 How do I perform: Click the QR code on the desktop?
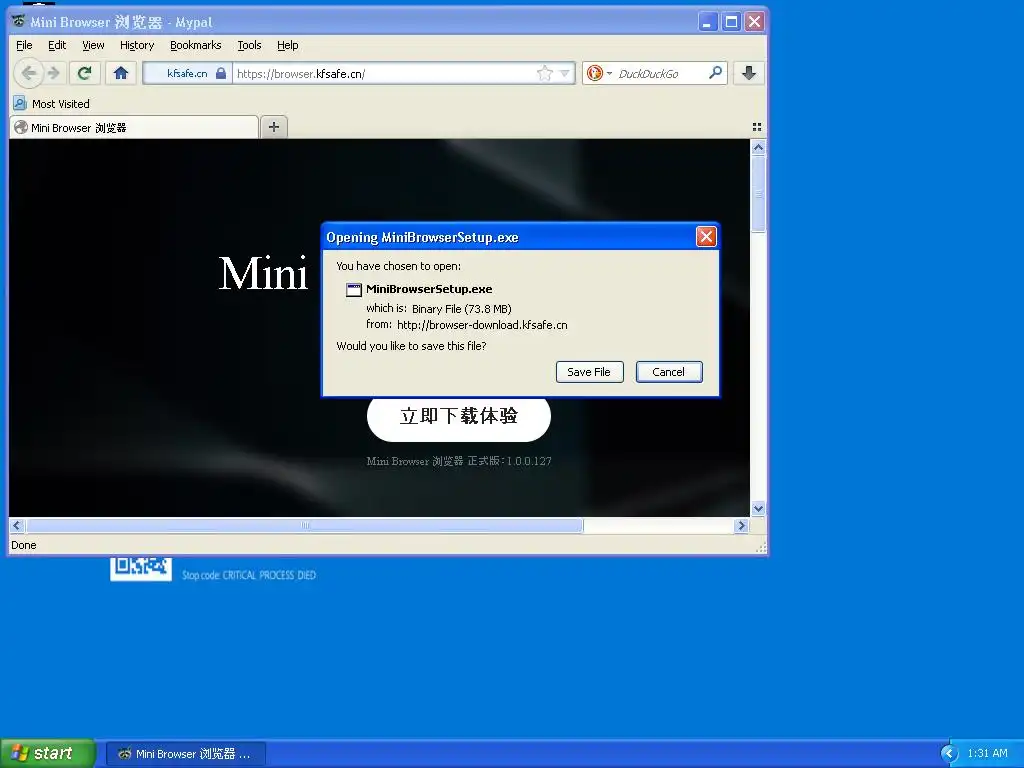pos(141,568)
